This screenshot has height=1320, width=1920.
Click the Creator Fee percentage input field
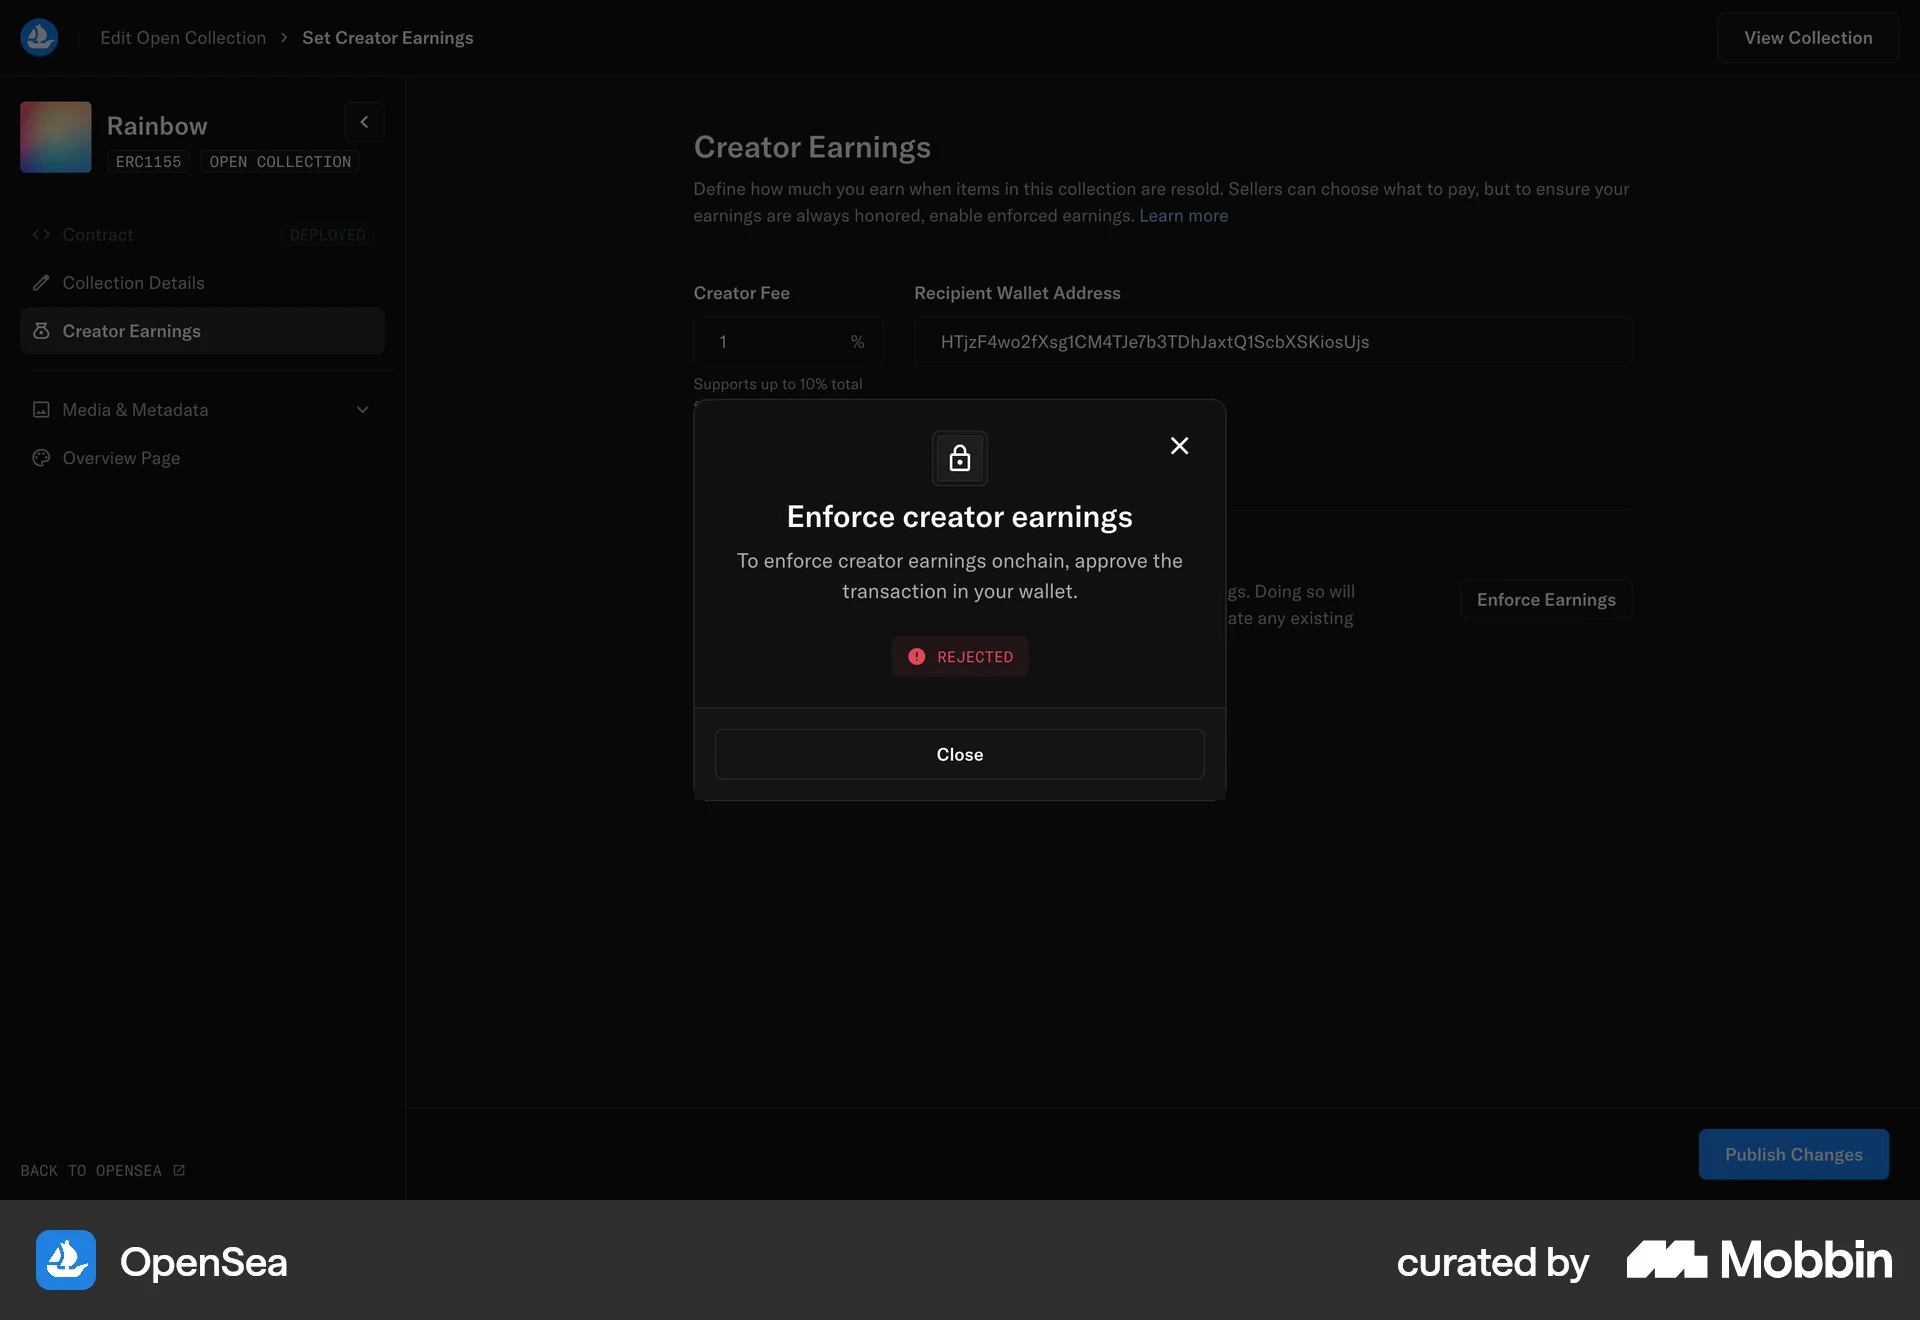[x=780, y=341]
